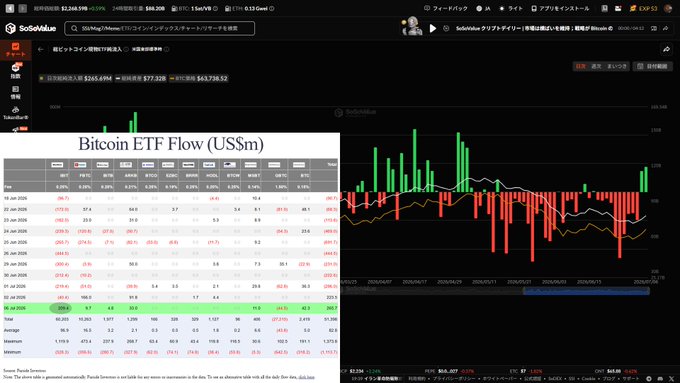This screenshot has height=383, width=680.
Task: Click the browser-style back arrow in top bar
Action: (10, 8)
